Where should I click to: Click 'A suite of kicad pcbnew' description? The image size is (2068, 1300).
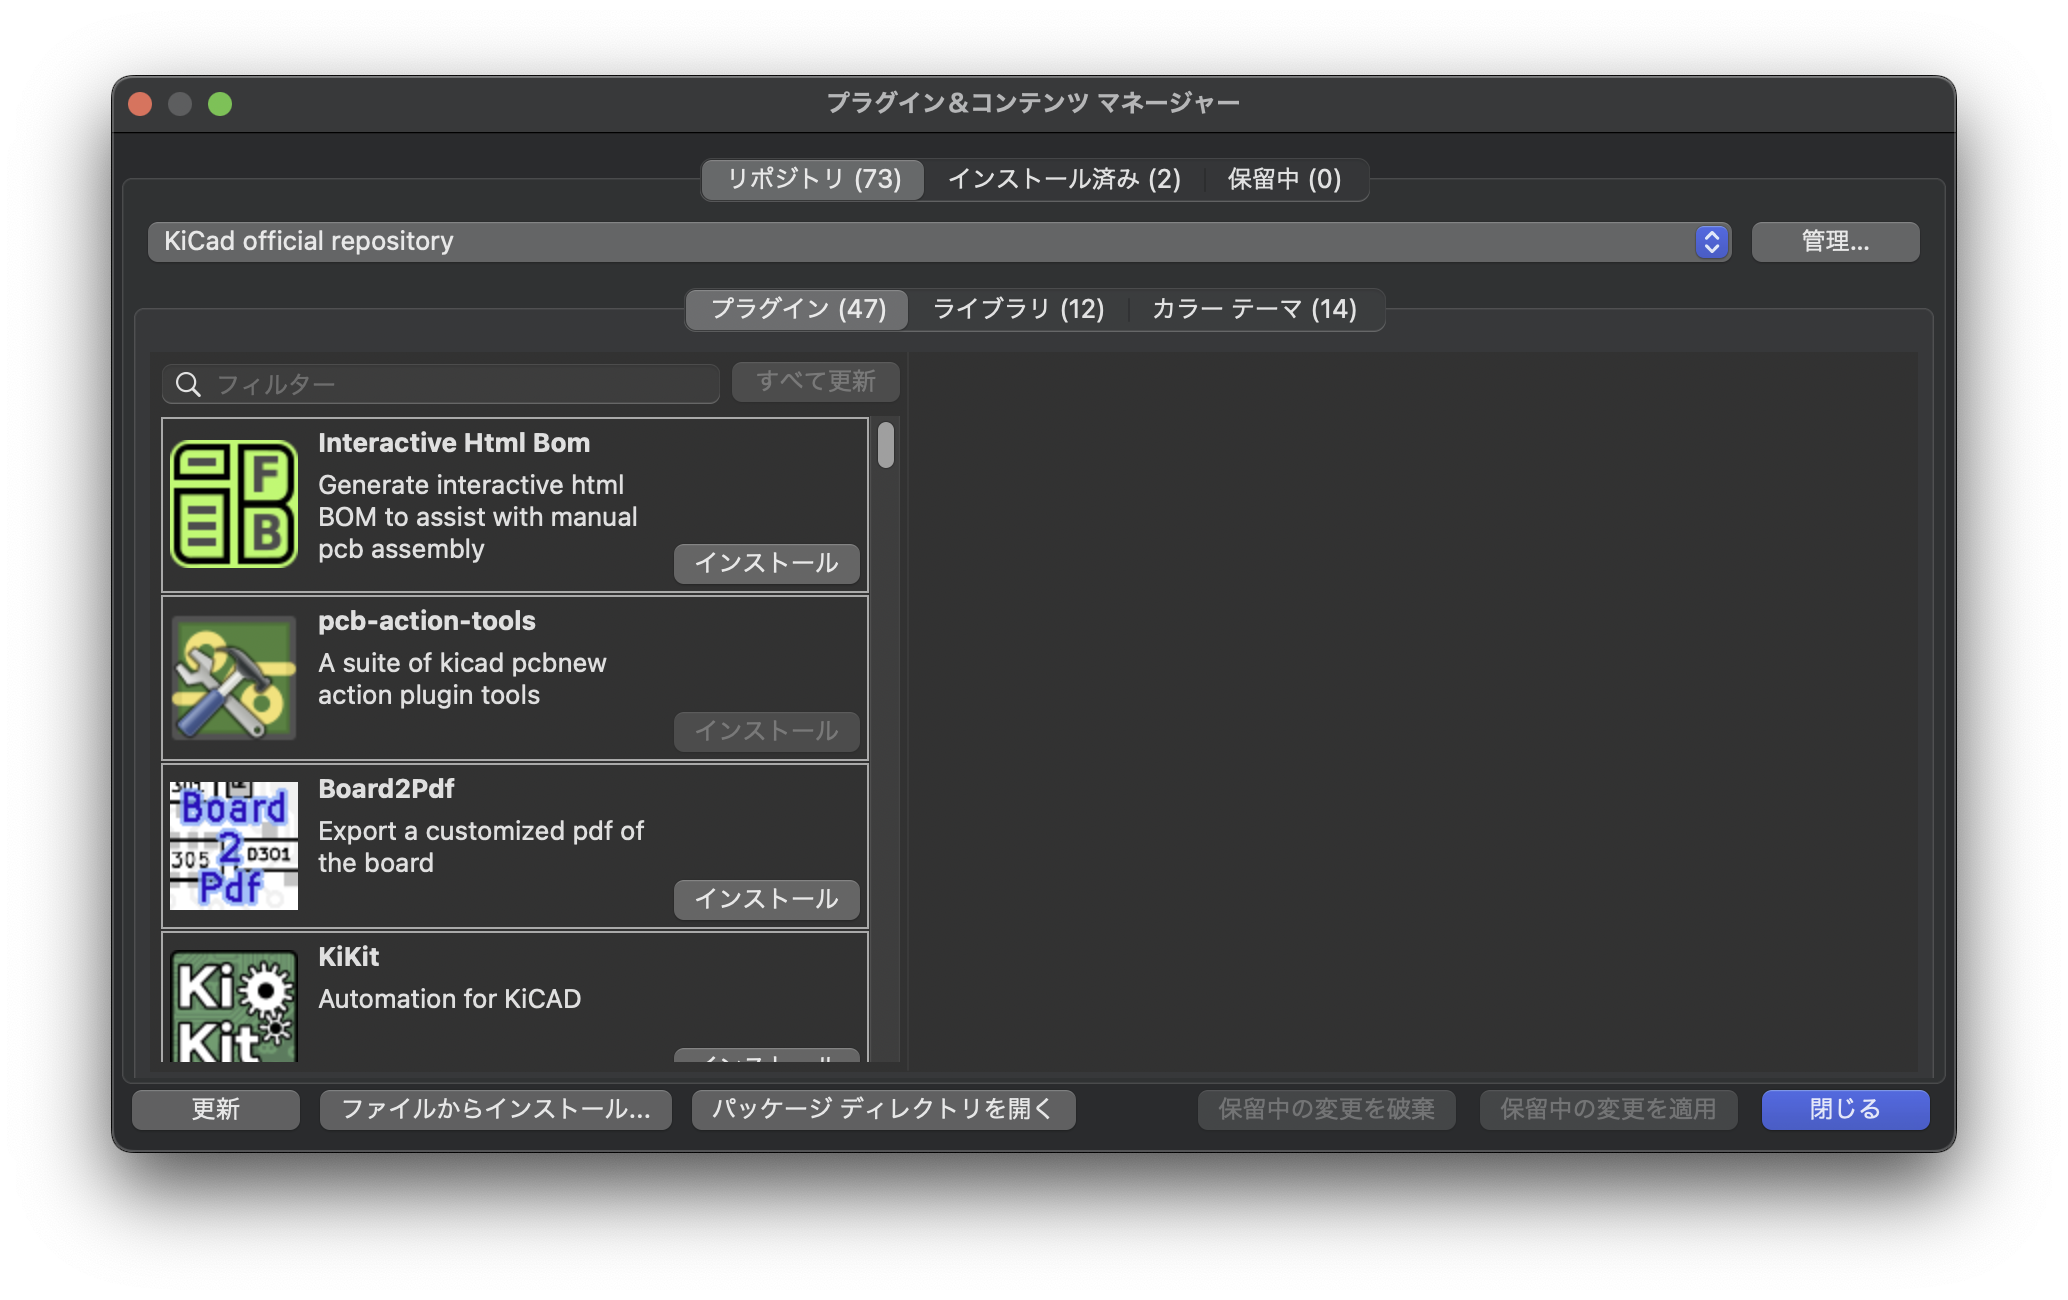462,679
